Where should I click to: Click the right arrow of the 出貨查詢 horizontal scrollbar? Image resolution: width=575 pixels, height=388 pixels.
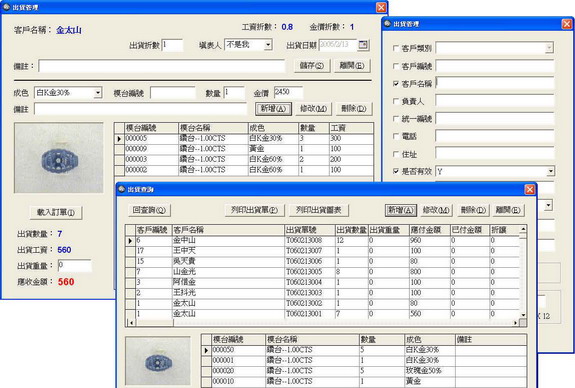516,323
